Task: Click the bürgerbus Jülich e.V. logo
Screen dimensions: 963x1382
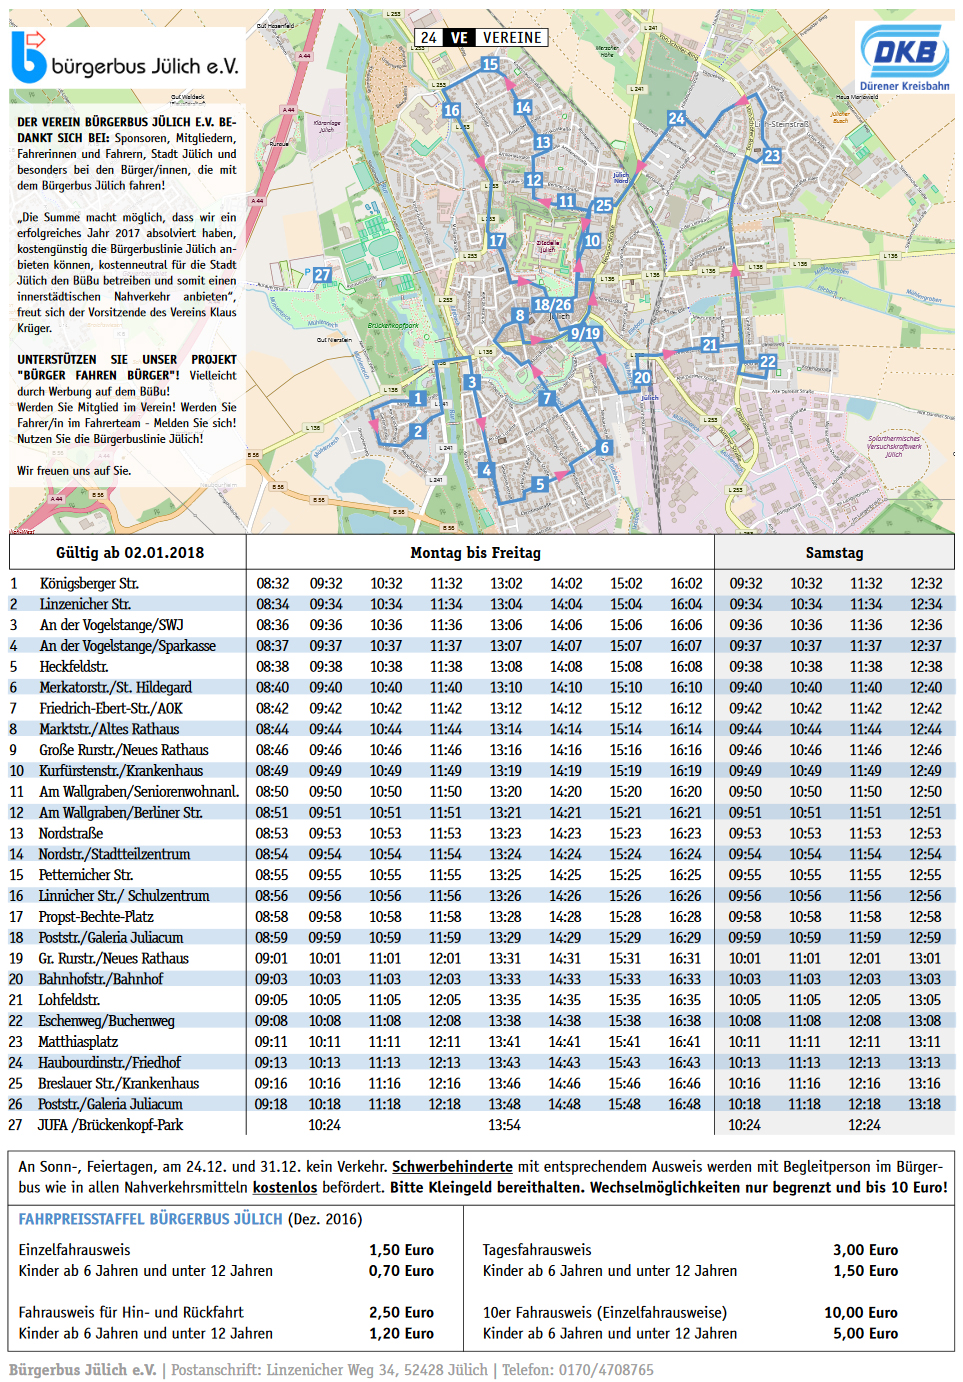Action: [x=126, y=57]
